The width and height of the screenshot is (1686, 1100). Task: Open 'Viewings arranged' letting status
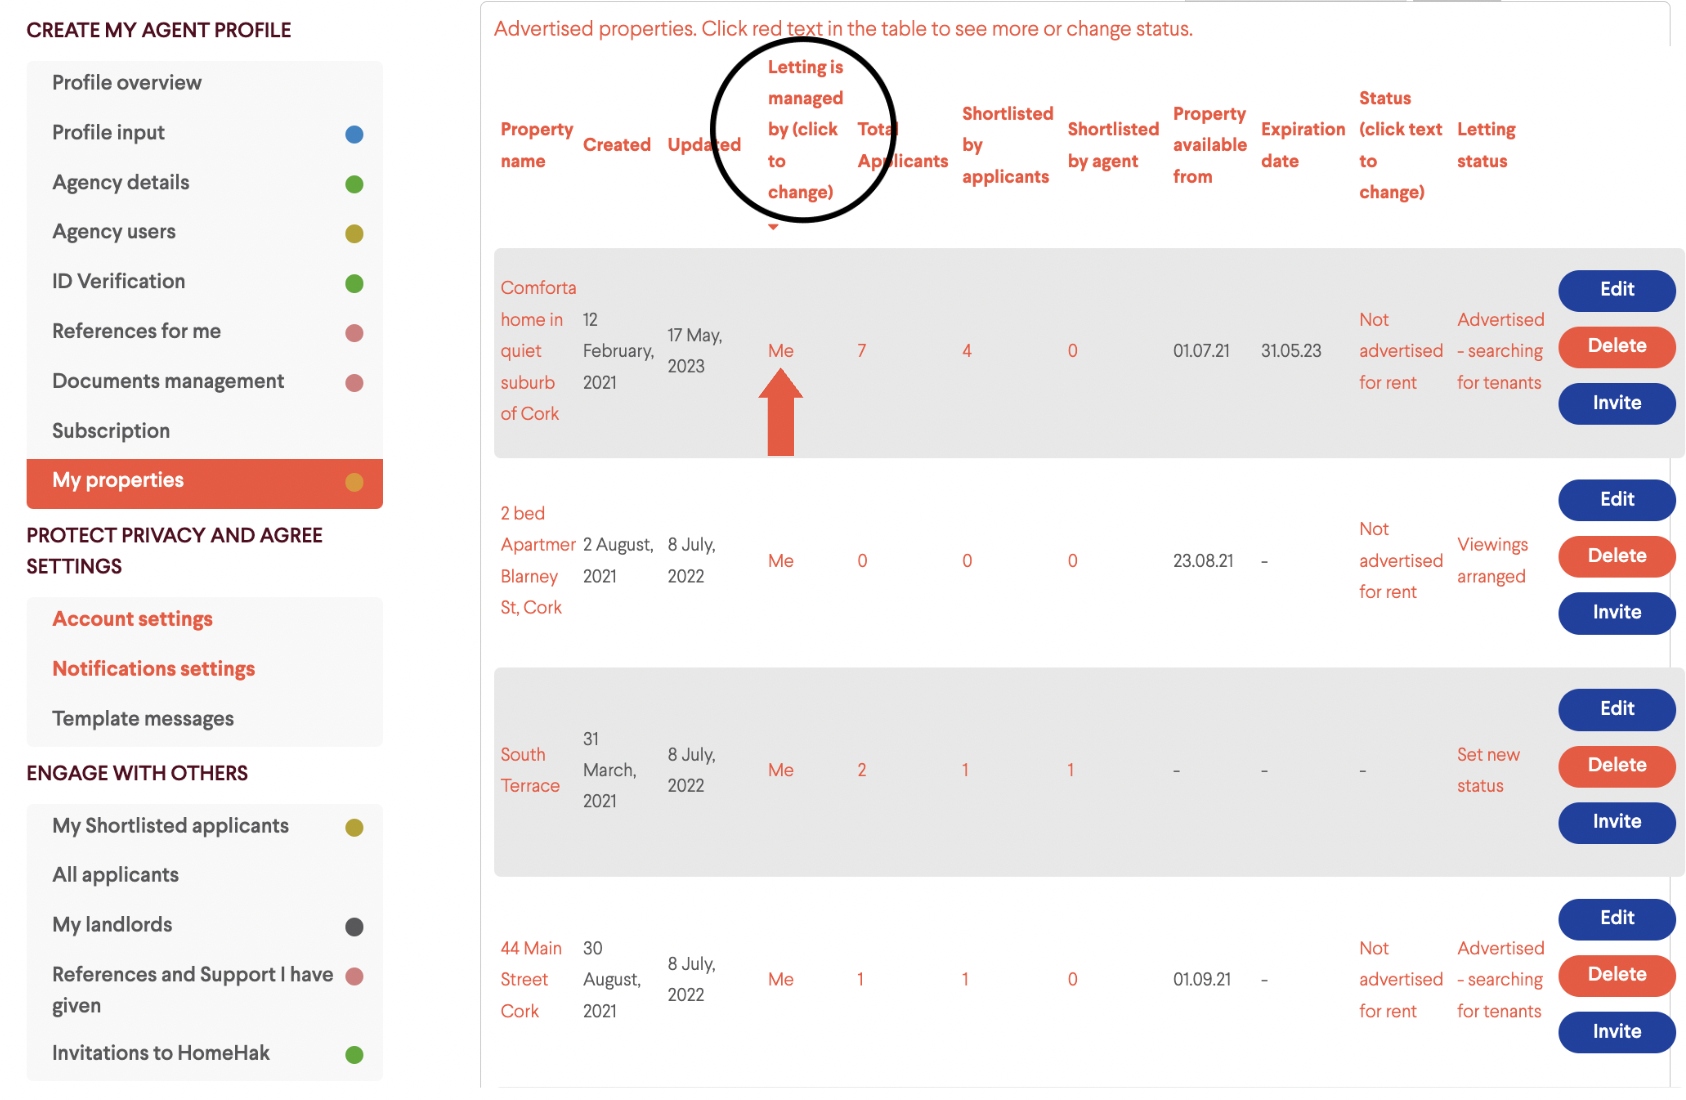pyautogui.click(x=1492, y=561)
